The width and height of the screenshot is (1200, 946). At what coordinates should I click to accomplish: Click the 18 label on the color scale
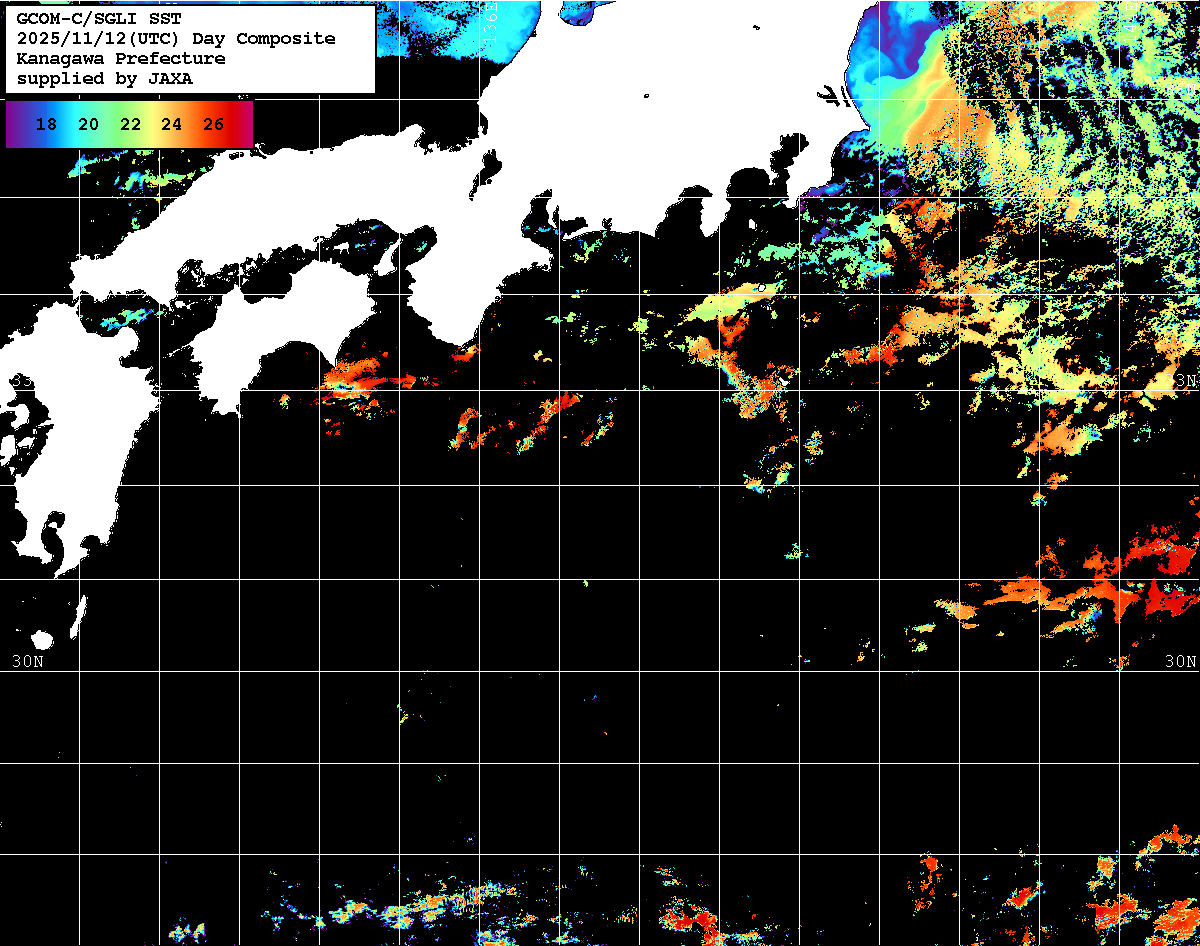[x=46, y=125]
